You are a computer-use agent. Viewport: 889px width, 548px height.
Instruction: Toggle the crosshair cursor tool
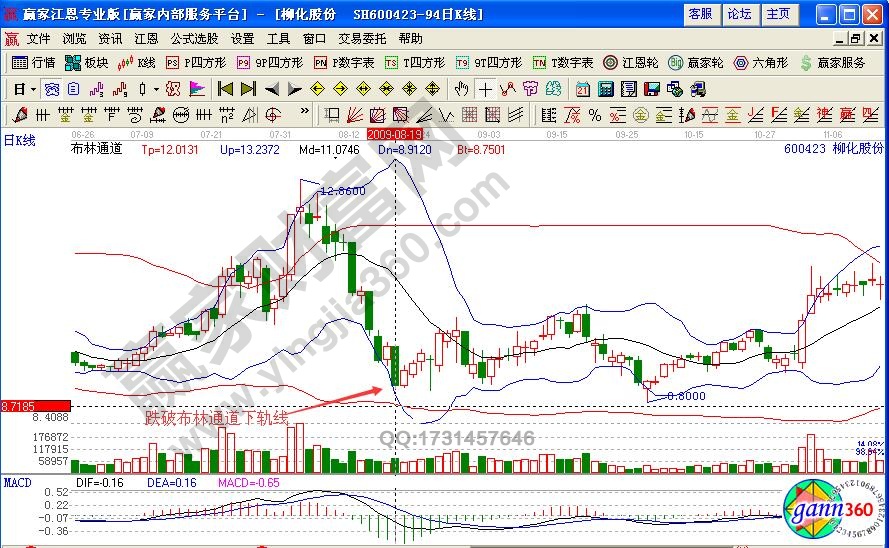[486, 88]
